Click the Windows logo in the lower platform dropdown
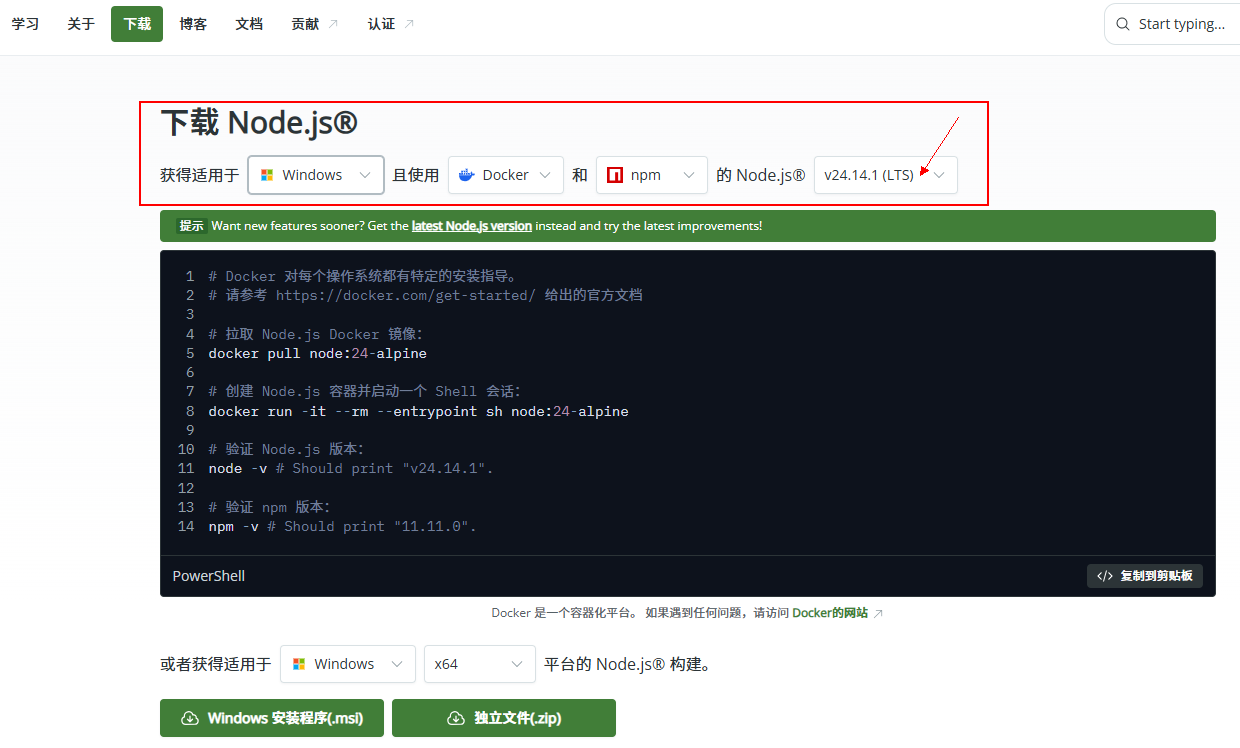The image size is (1240, 748). (x=299, y=664)
